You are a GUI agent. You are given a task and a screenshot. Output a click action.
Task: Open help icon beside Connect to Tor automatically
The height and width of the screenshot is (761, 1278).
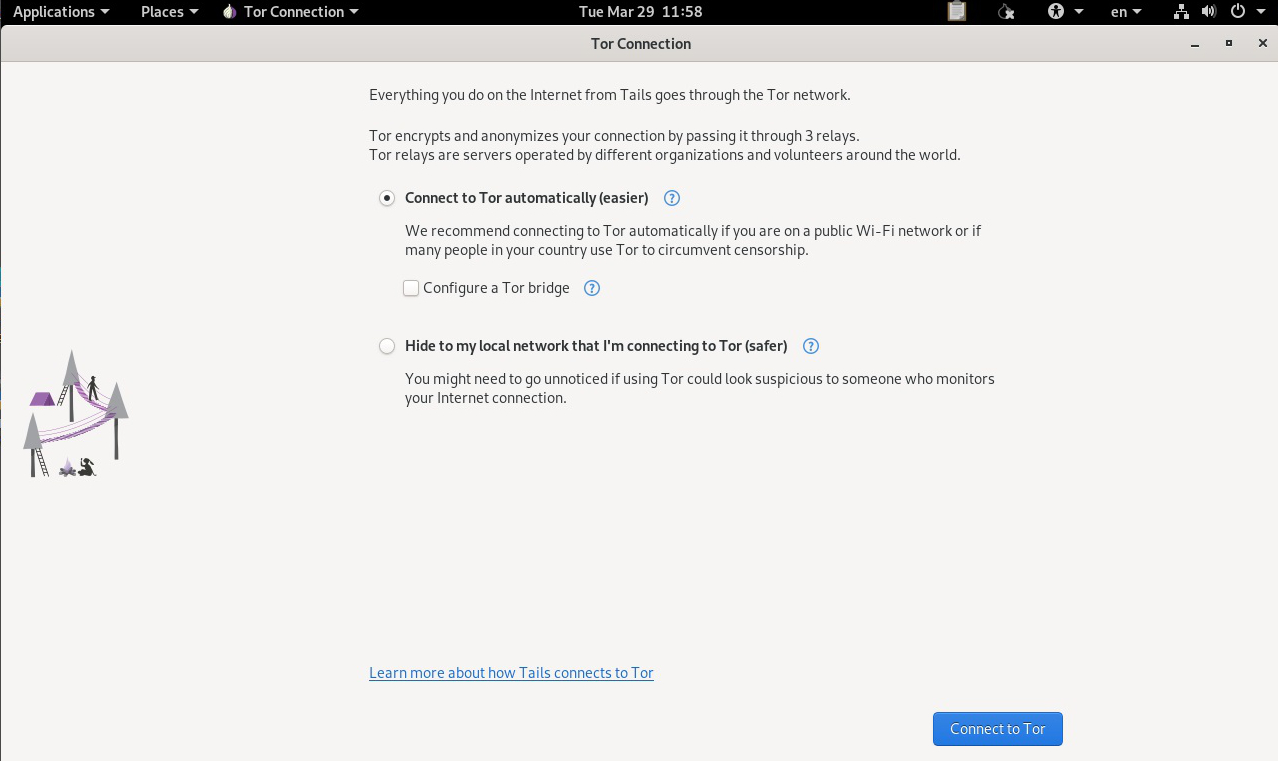[x=672, y=198]
